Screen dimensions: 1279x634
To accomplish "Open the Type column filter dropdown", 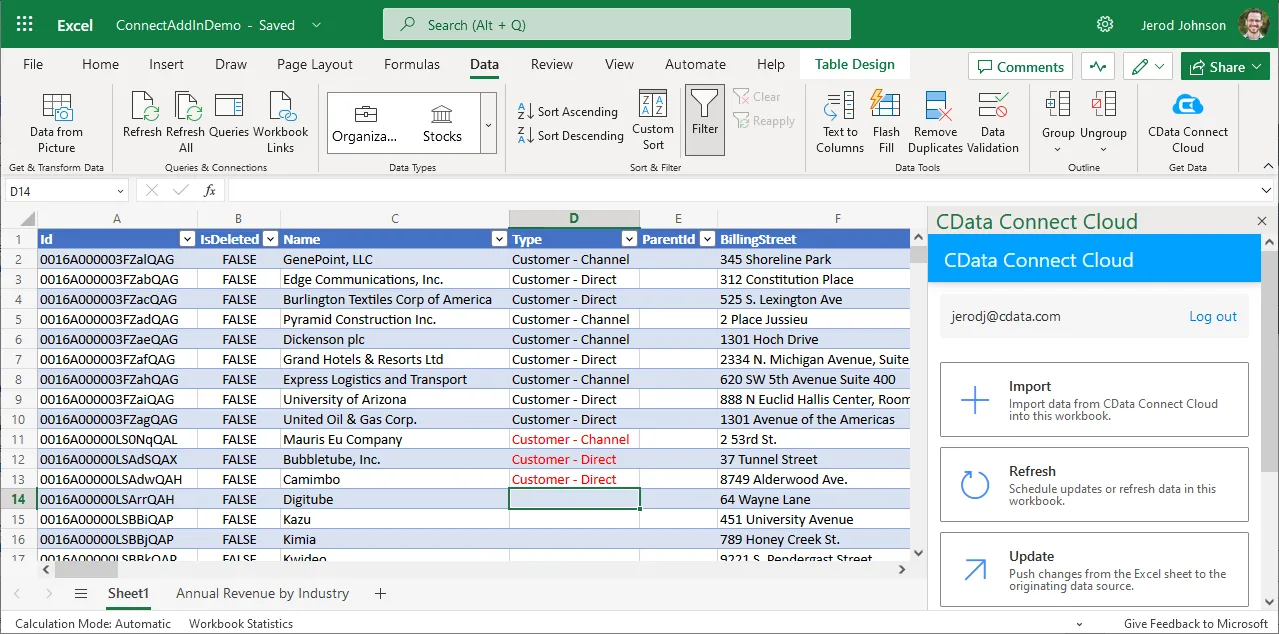I will click(629, 239).
